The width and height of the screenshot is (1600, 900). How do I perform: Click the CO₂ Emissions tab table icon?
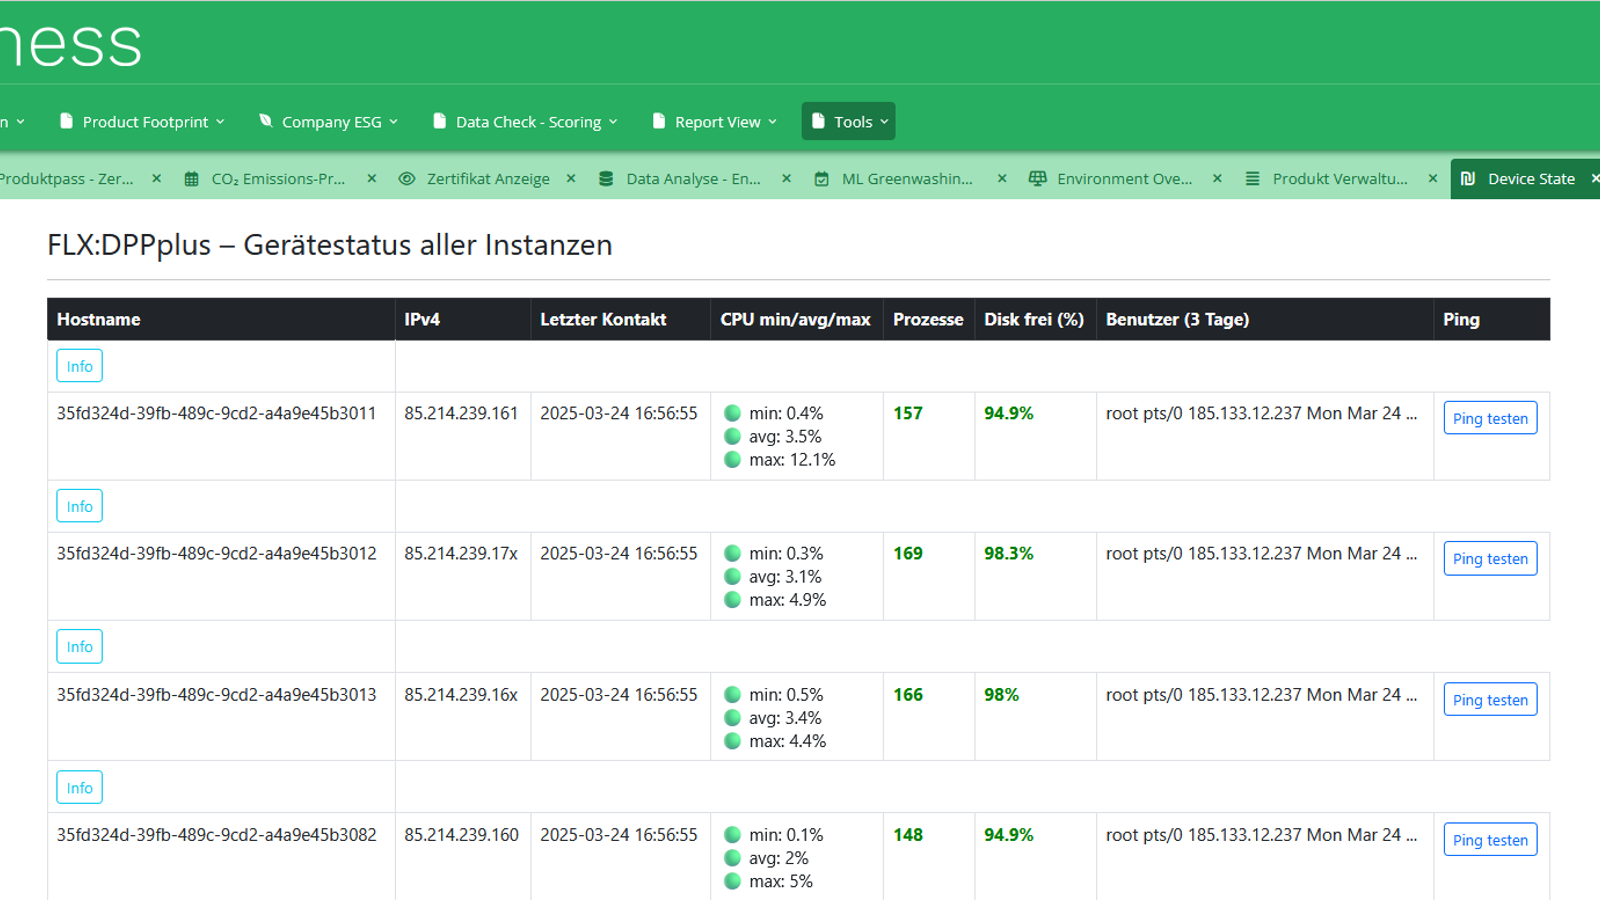click(191, 179)
